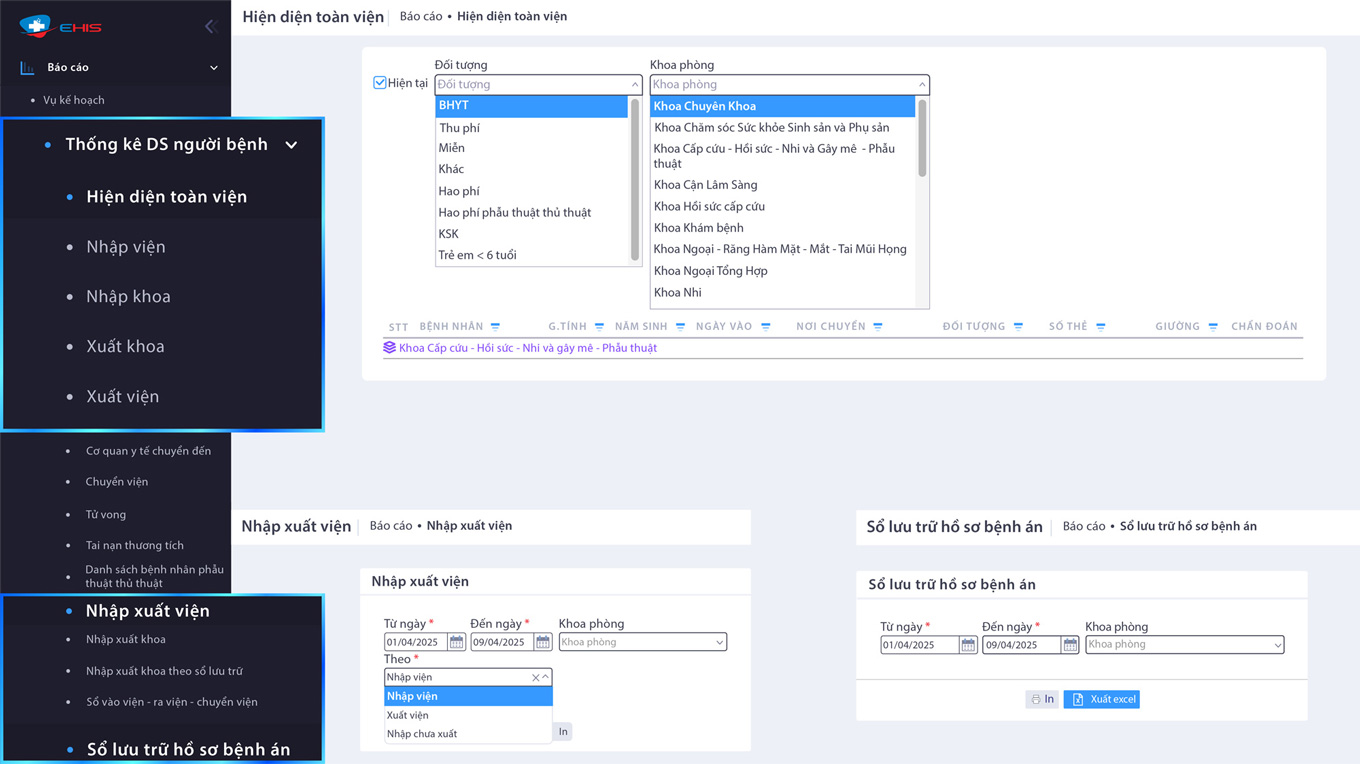Open Sổ vào viện - ra viện - chuyển viện
1360x764 pixels.
(171, 702)
